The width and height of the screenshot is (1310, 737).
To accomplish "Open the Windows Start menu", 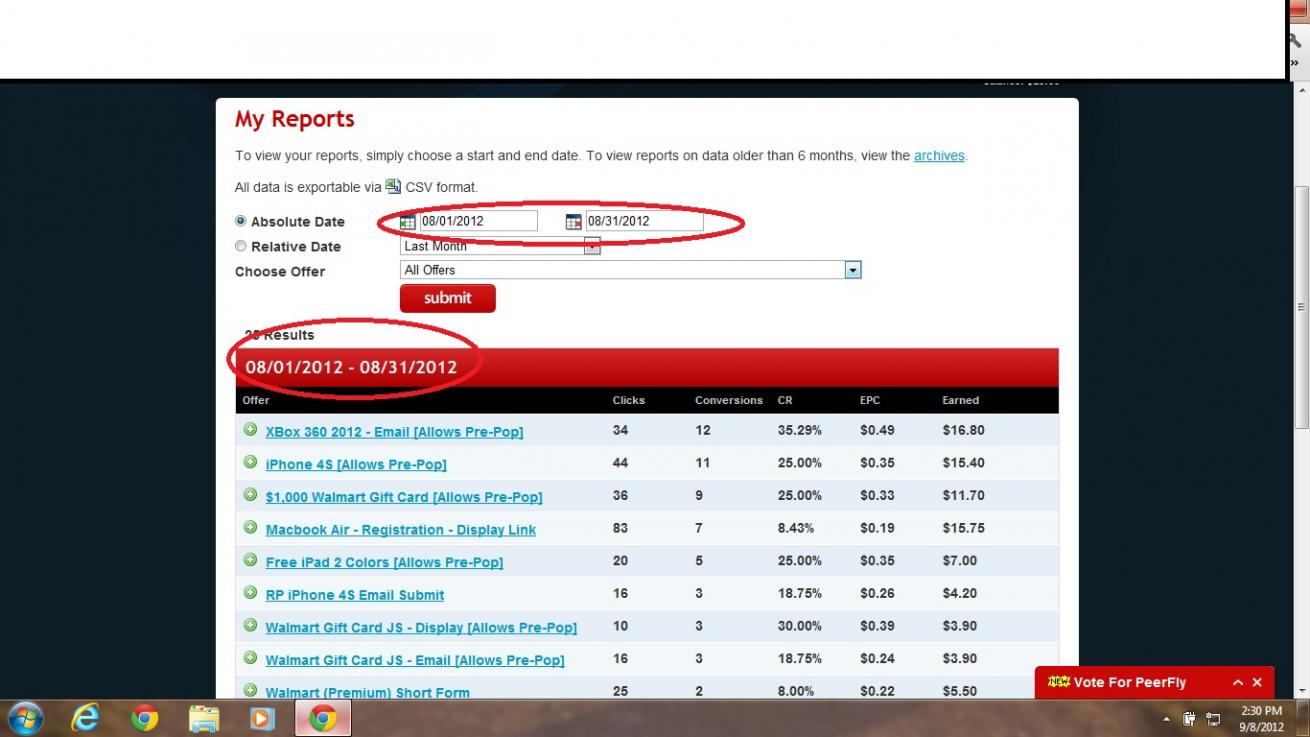I will 26,718.
